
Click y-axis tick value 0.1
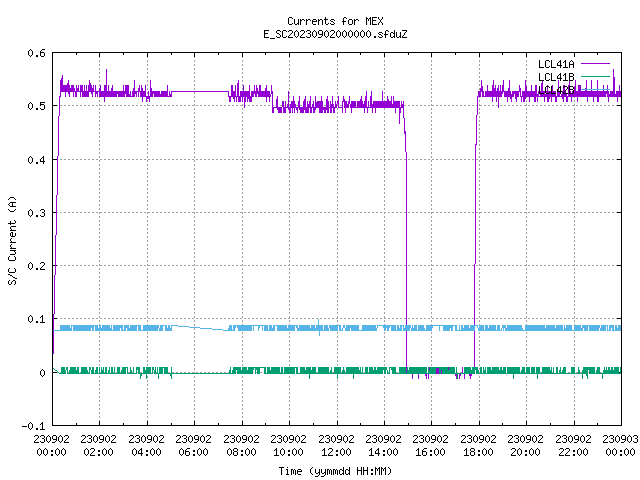pyautogui.click(x=36, y=319)
